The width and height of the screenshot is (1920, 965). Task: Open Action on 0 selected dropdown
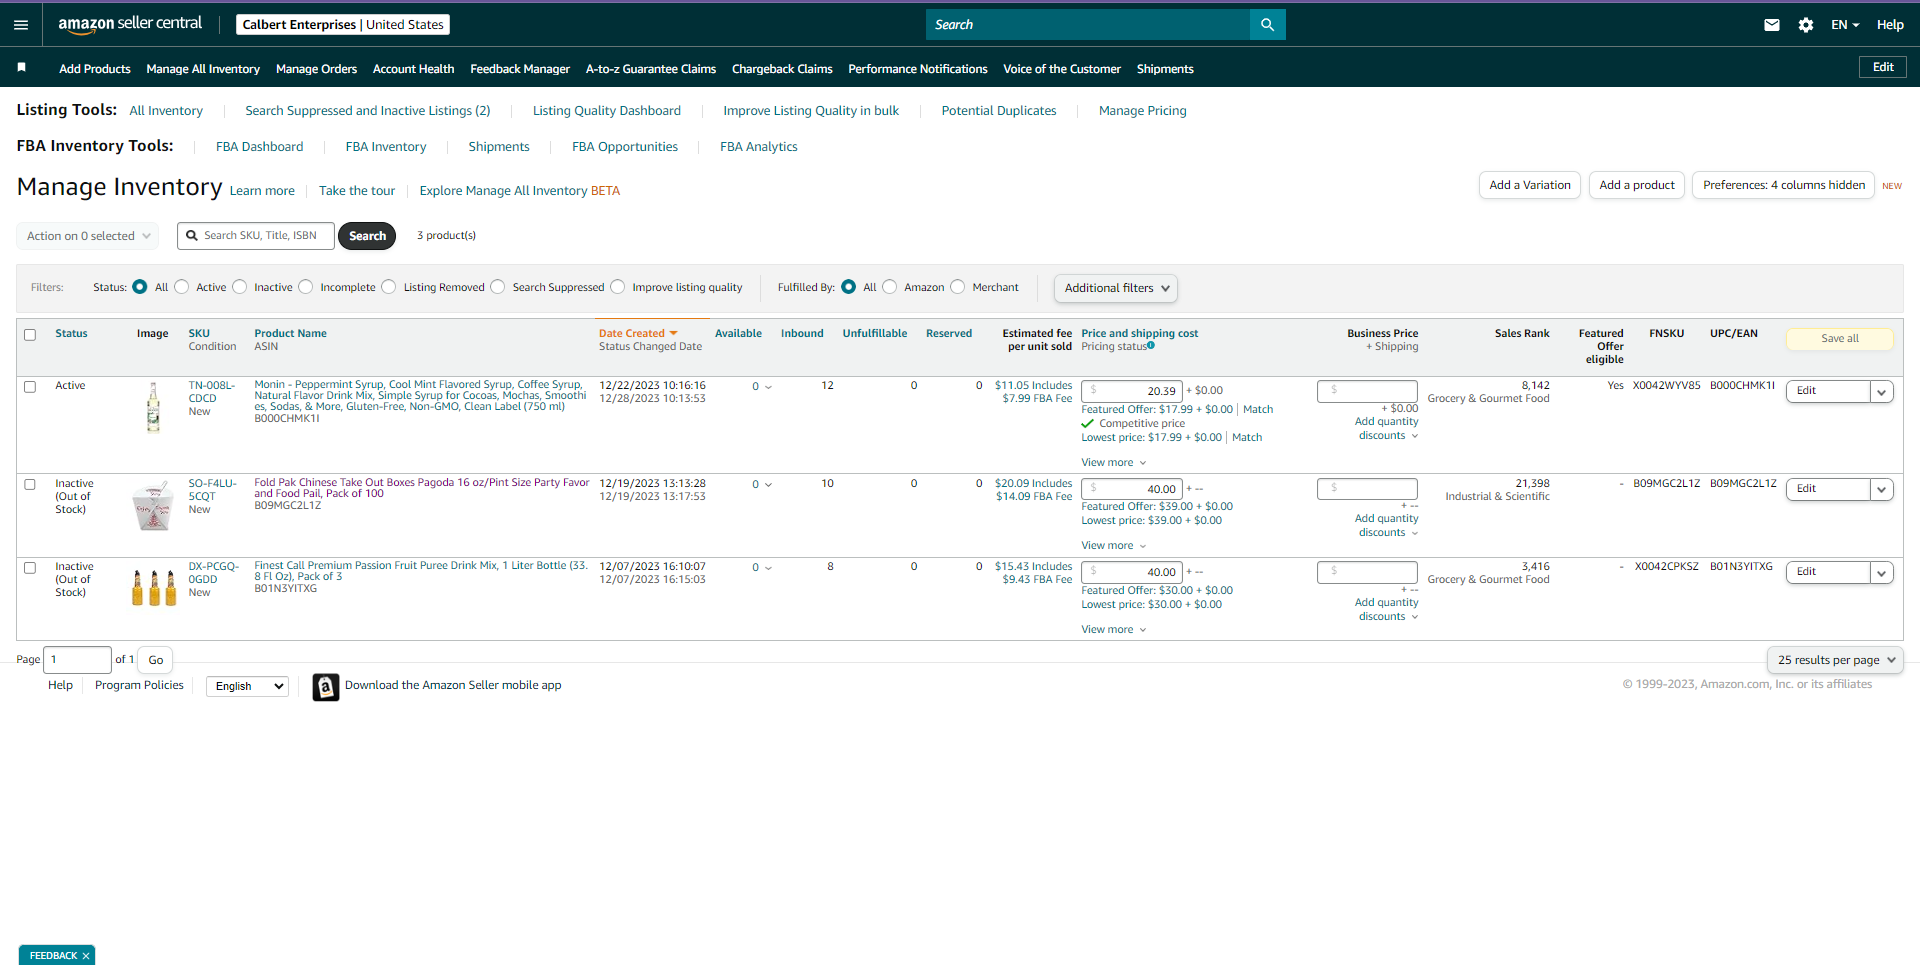tap(88, 236)
